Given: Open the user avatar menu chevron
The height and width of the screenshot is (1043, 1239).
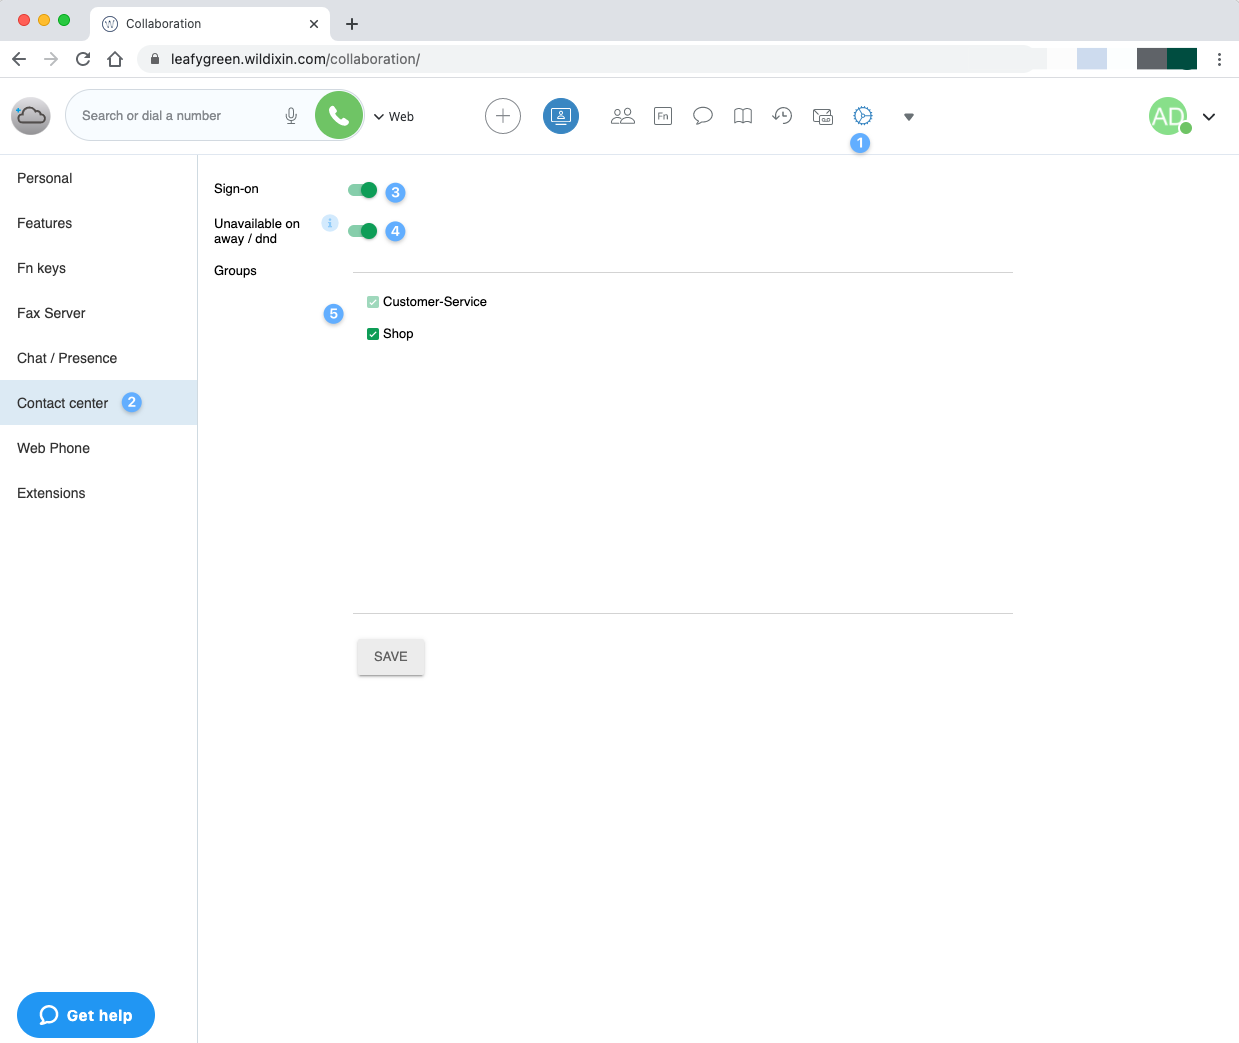Looking at the screenshot, I should pos(1209,117).
